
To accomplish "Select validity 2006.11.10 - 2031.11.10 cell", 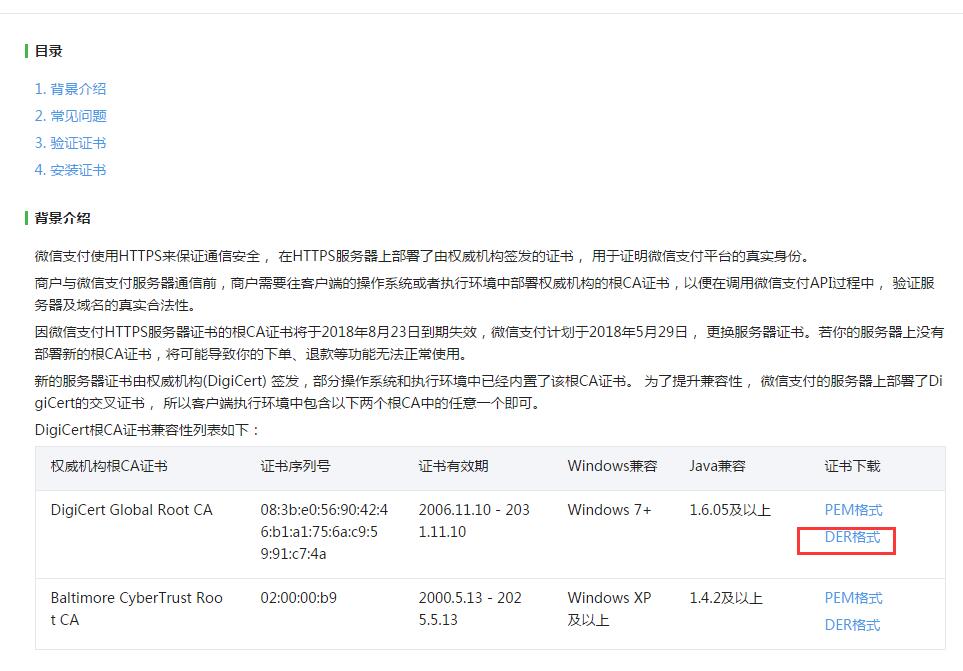I will [474, 521].
